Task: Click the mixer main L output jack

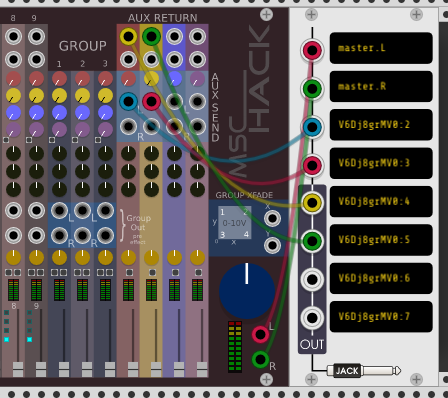Action: click(x=260, y=334)
